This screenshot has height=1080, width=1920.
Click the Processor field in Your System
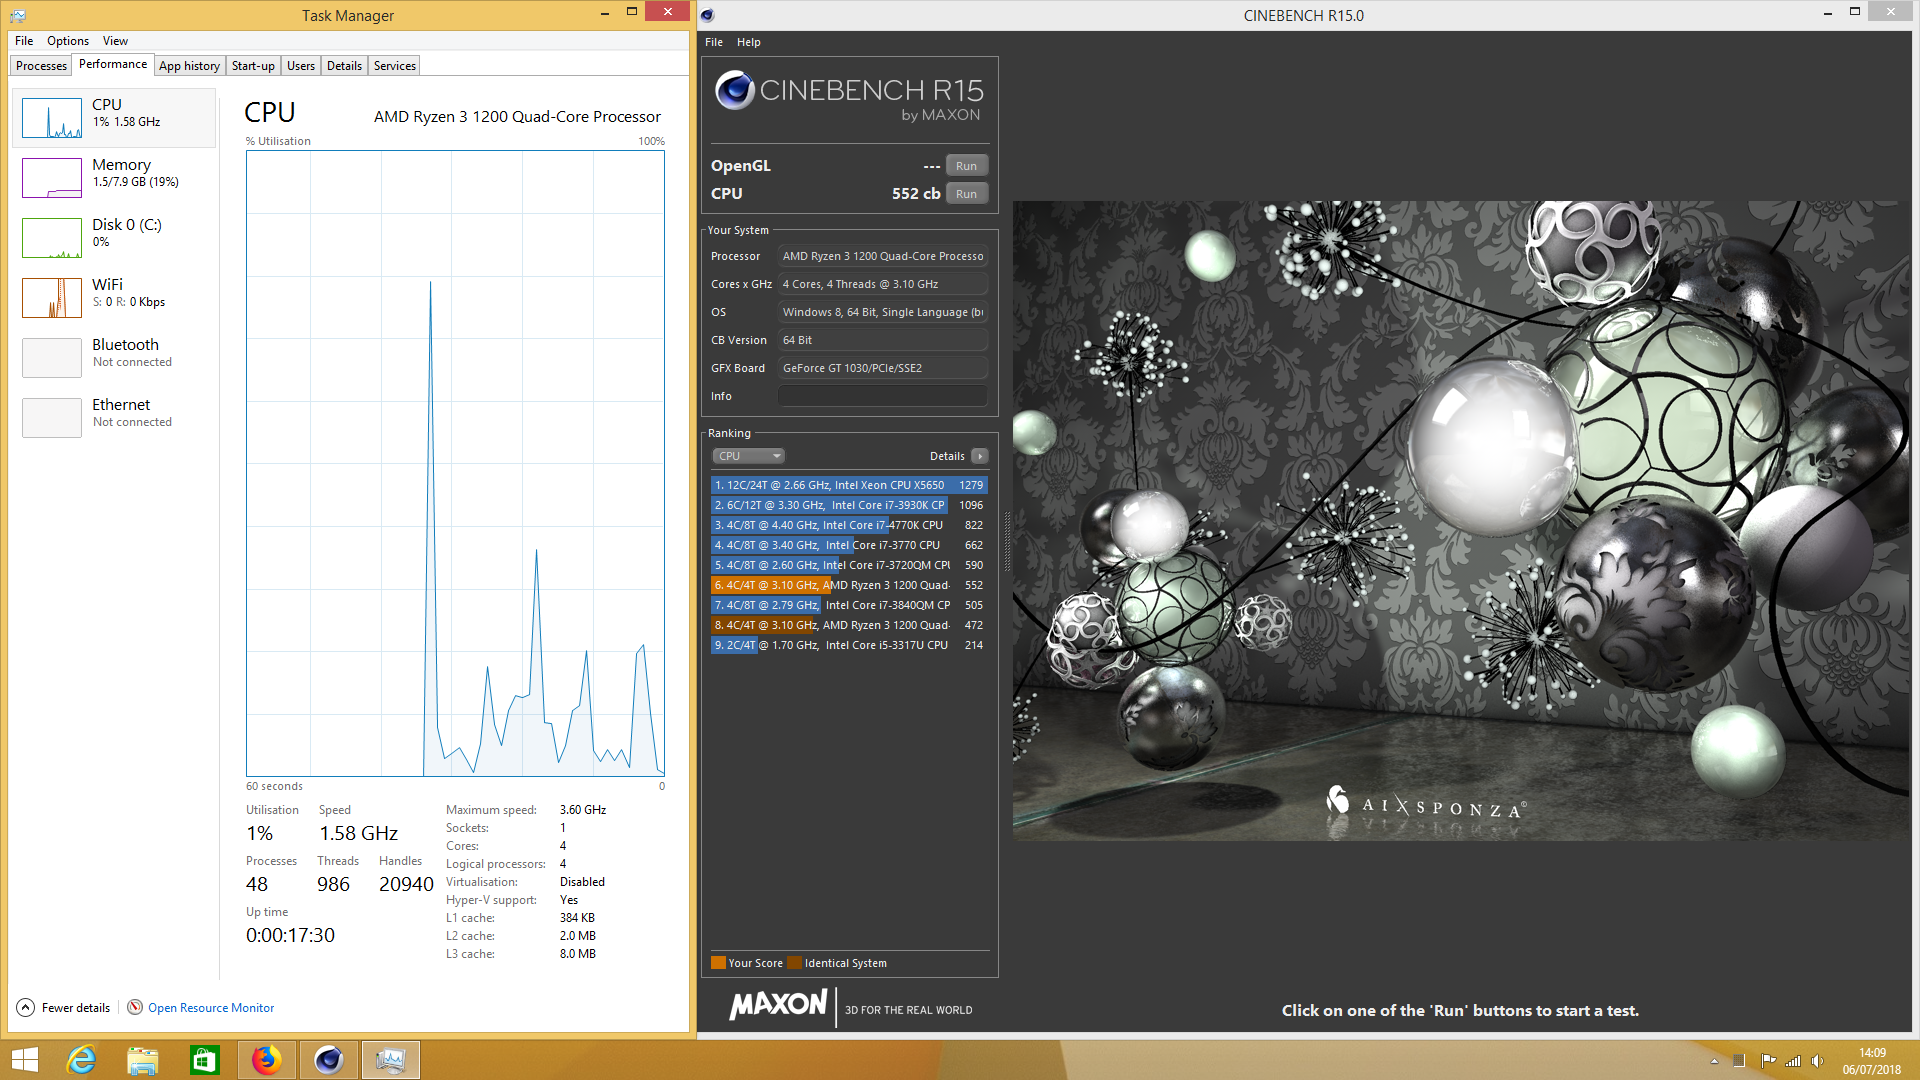click(x=883, y=256)
